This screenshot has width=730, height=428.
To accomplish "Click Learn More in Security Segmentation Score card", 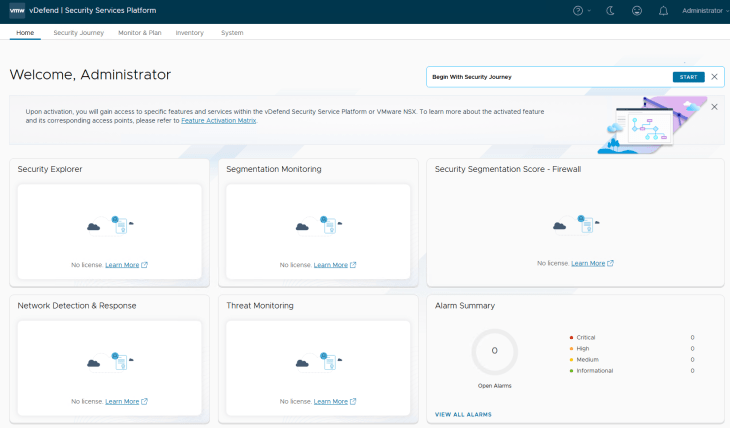I will tap(589, 263).
